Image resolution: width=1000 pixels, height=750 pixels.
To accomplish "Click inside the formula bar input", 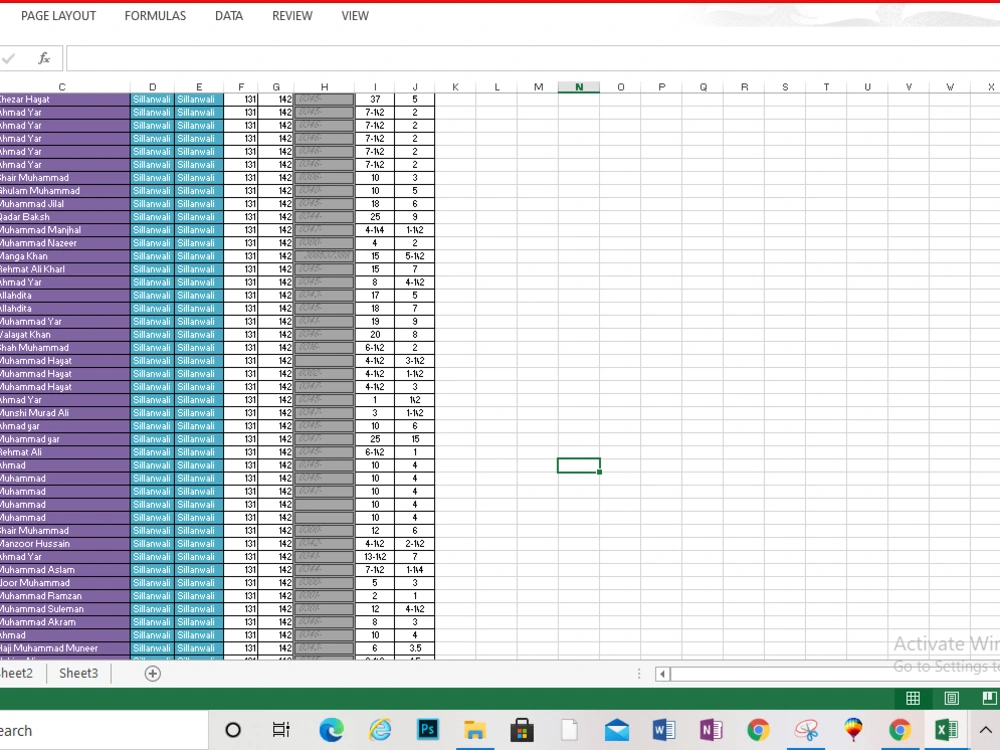I will [533, 59].
